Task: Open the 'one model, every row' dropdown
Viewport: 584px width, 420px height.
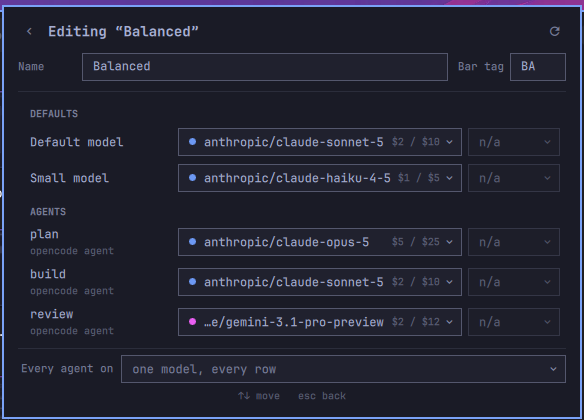Action: click(343, 369)
